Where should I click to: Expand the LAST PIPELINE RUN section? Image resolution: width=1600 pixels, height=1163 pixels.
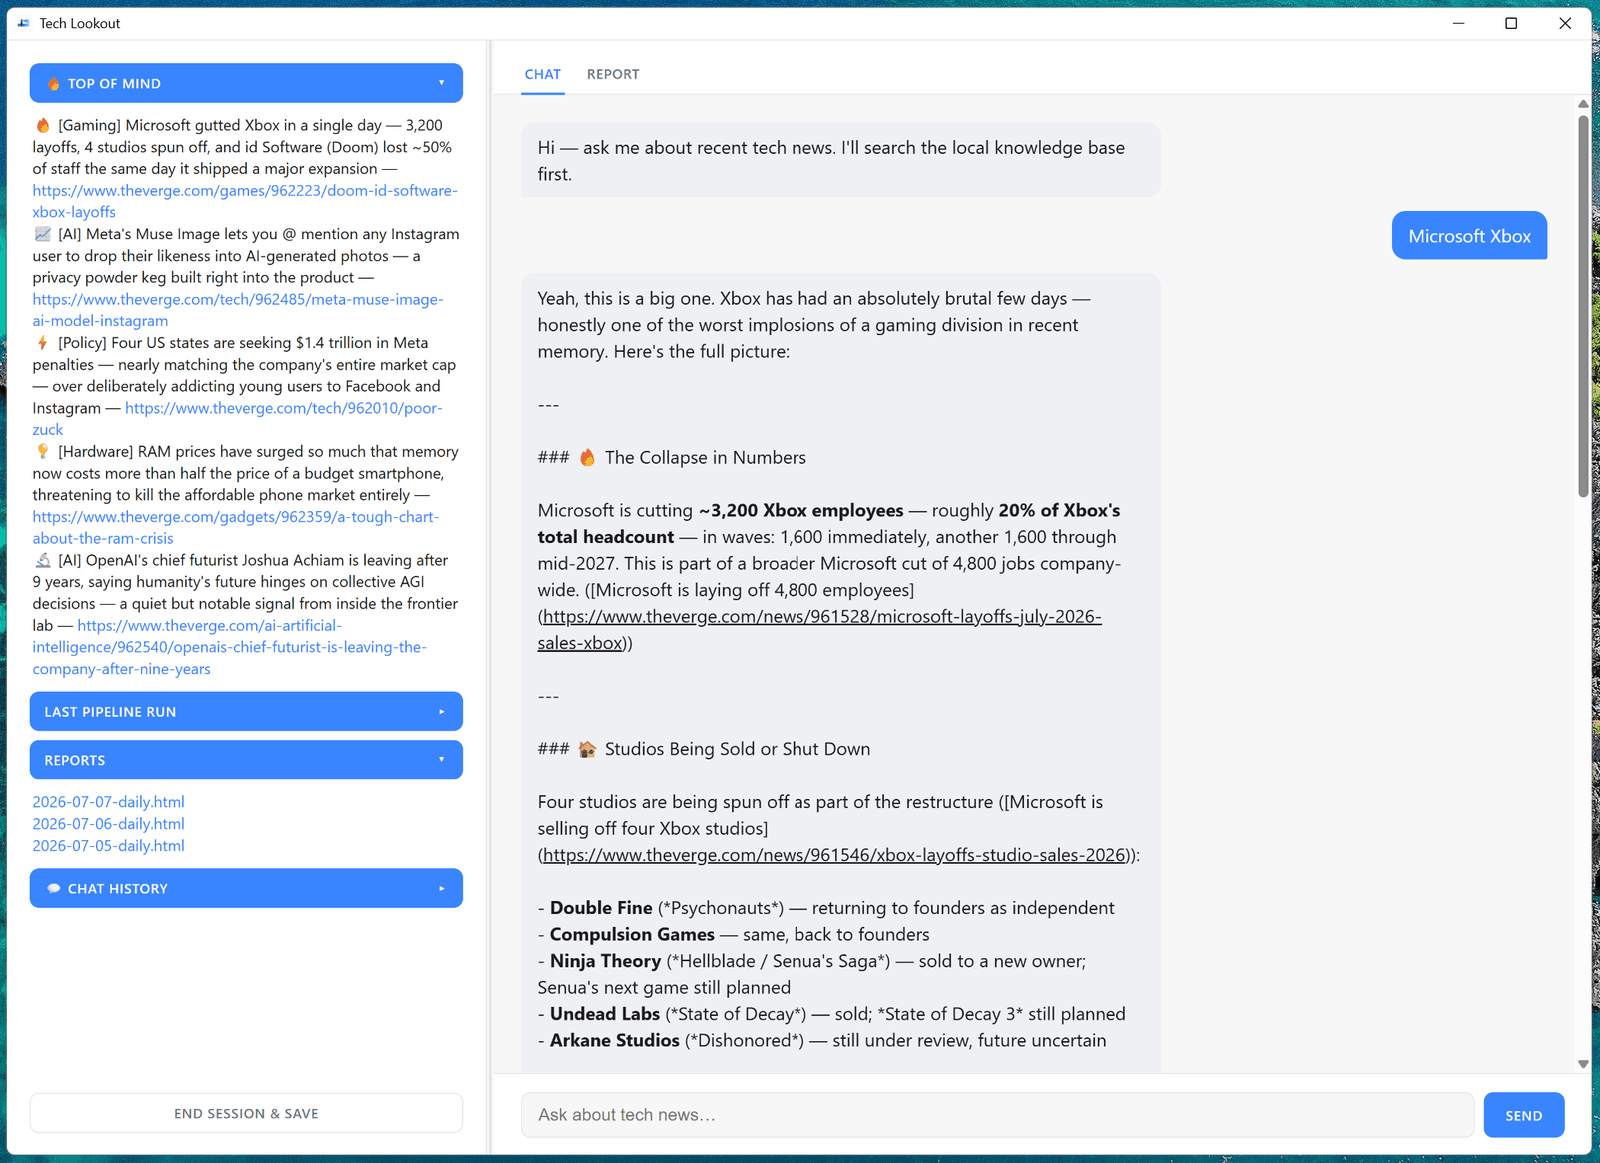[246, 712]
